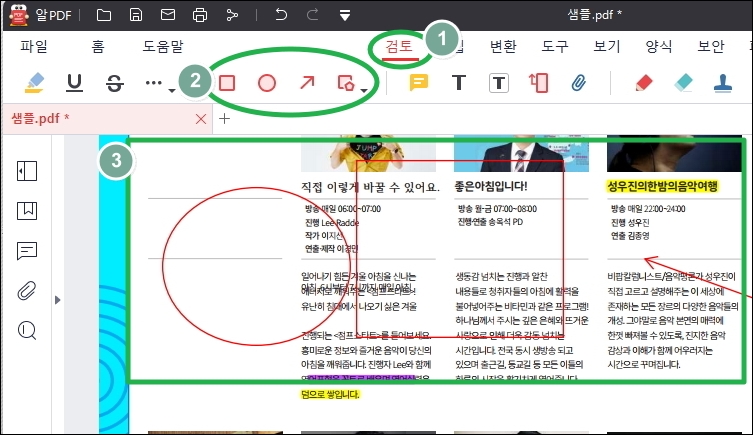
Task: Save the document with the floppy icon
Action: point(136,15)
